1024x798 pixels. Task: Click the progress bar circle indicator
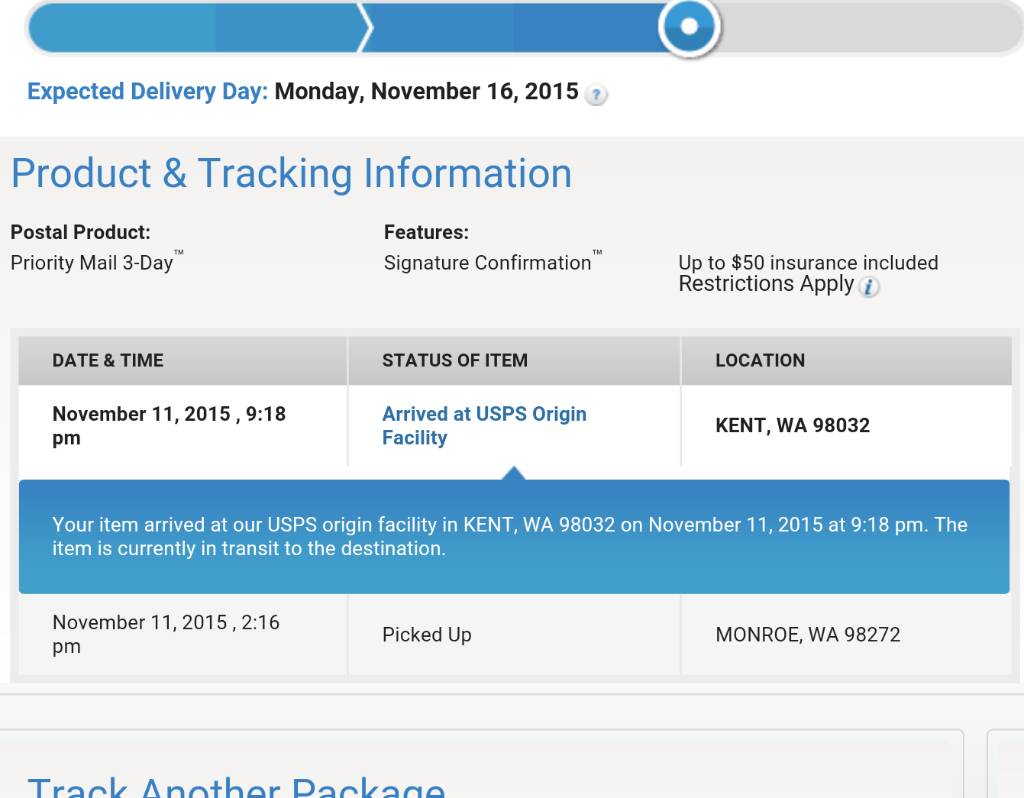pyautogui.click(x=689, y=26)
